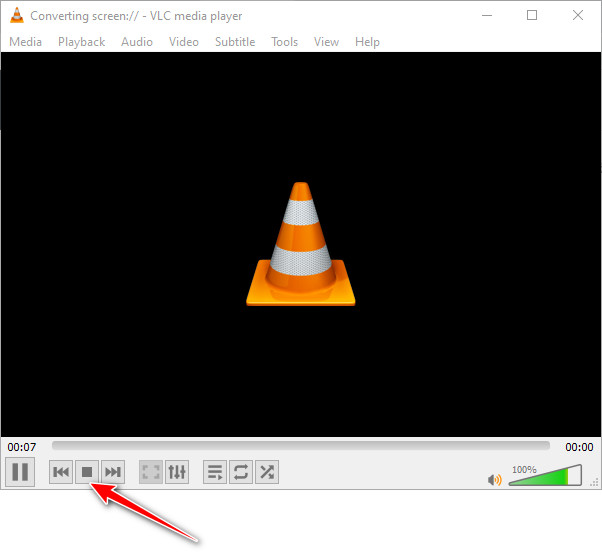The image size is (602, 553).
Task: Show extended settings equalizer icon
Action: 177,472
